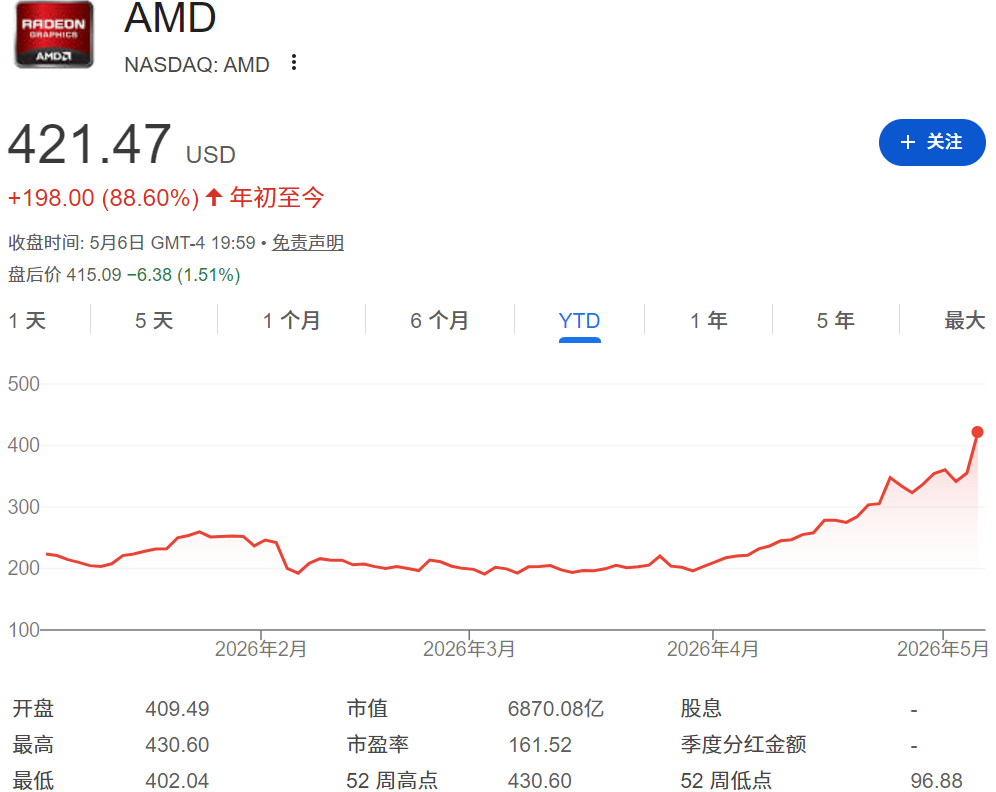Click the NASDAQ: AMD ticker text
The image size is (996, 792).
coord(197,65)
